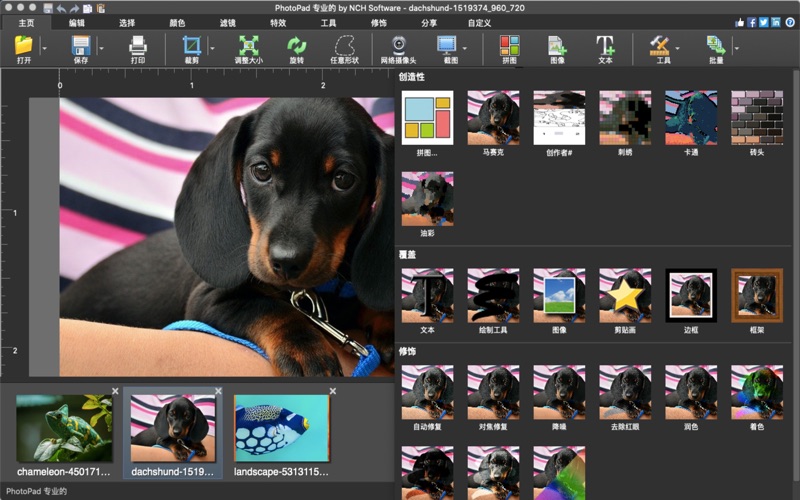Viewport: 800px width, 500px height.
Task: Expand the 保存 (Save) dropdown arrow
Action: click(101, 47)
